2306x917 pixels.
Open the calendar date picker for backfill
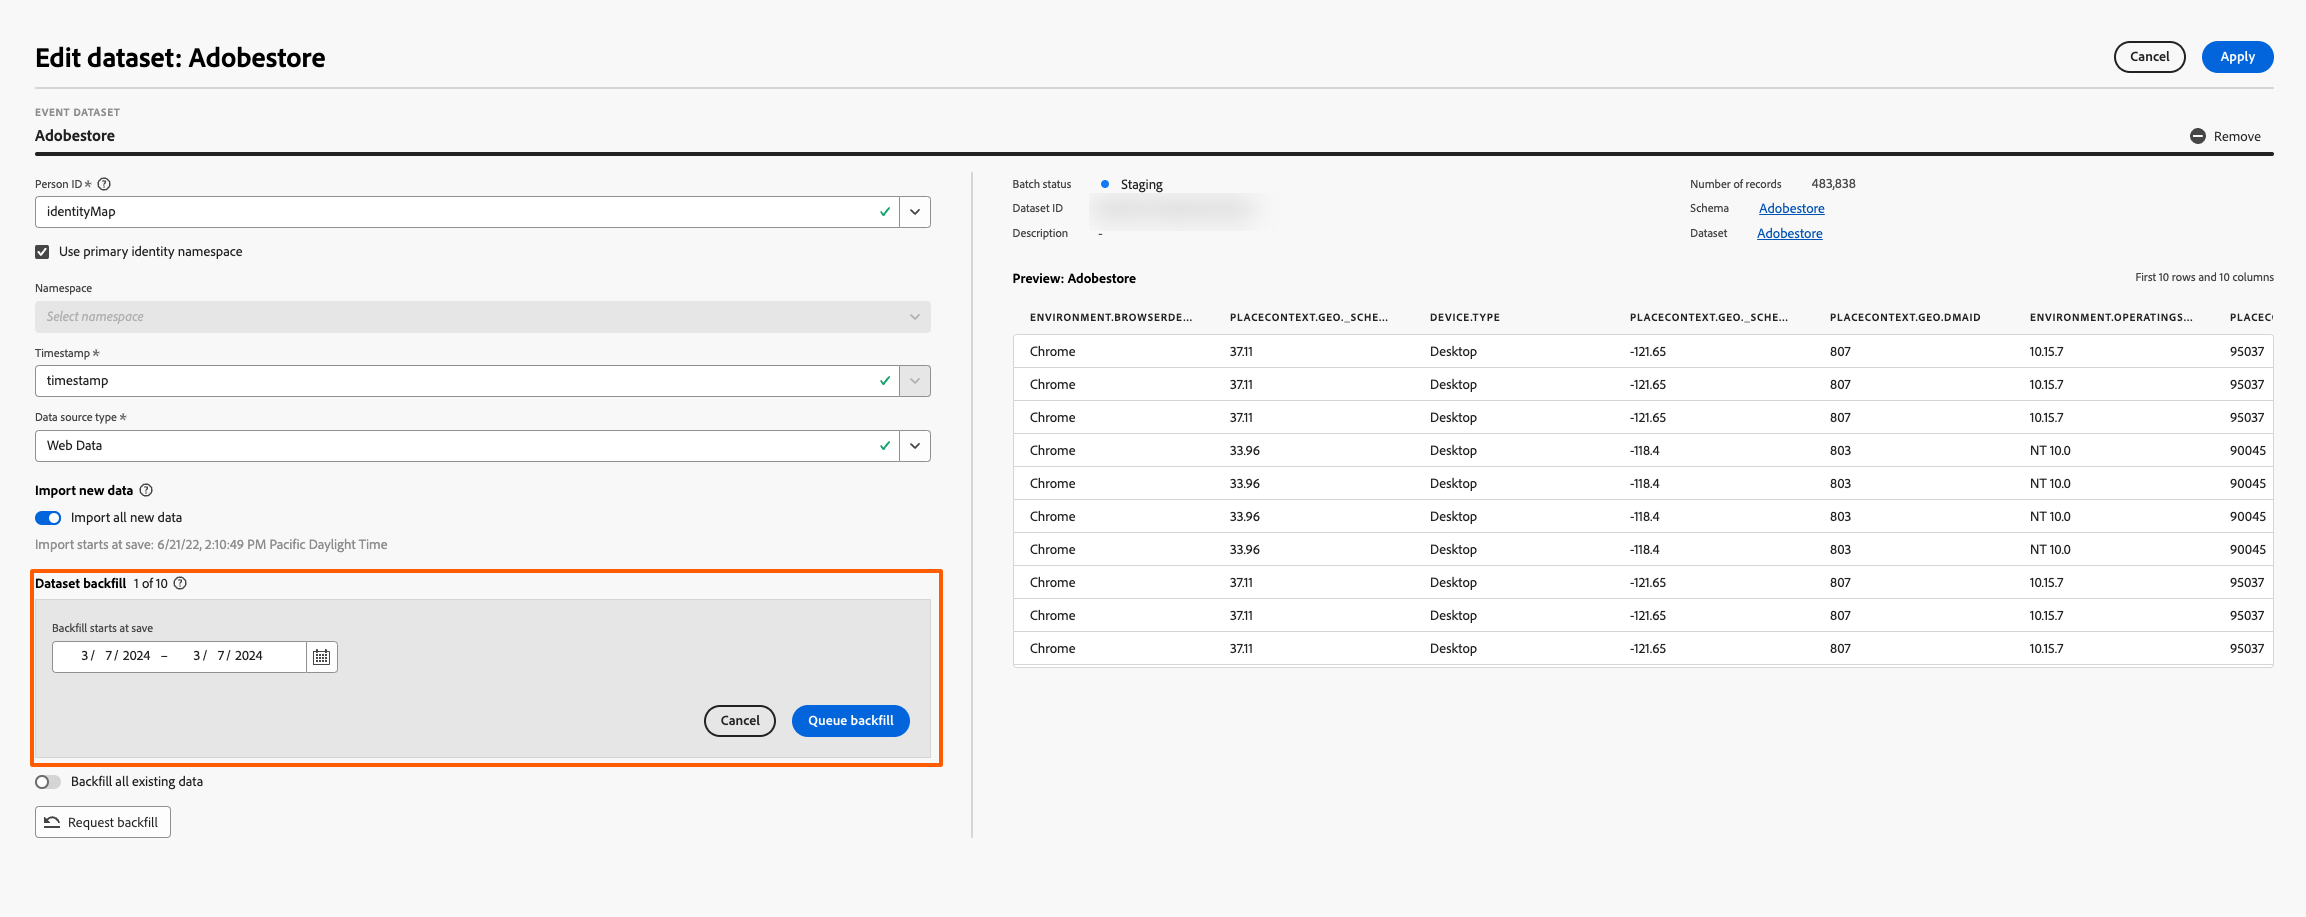pos(321,656)
